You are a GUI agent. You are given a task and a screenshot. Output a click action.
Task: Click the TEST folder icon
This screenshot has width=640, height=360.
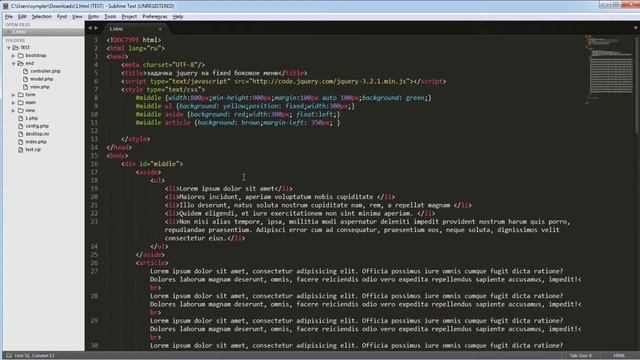click(16, 48)
